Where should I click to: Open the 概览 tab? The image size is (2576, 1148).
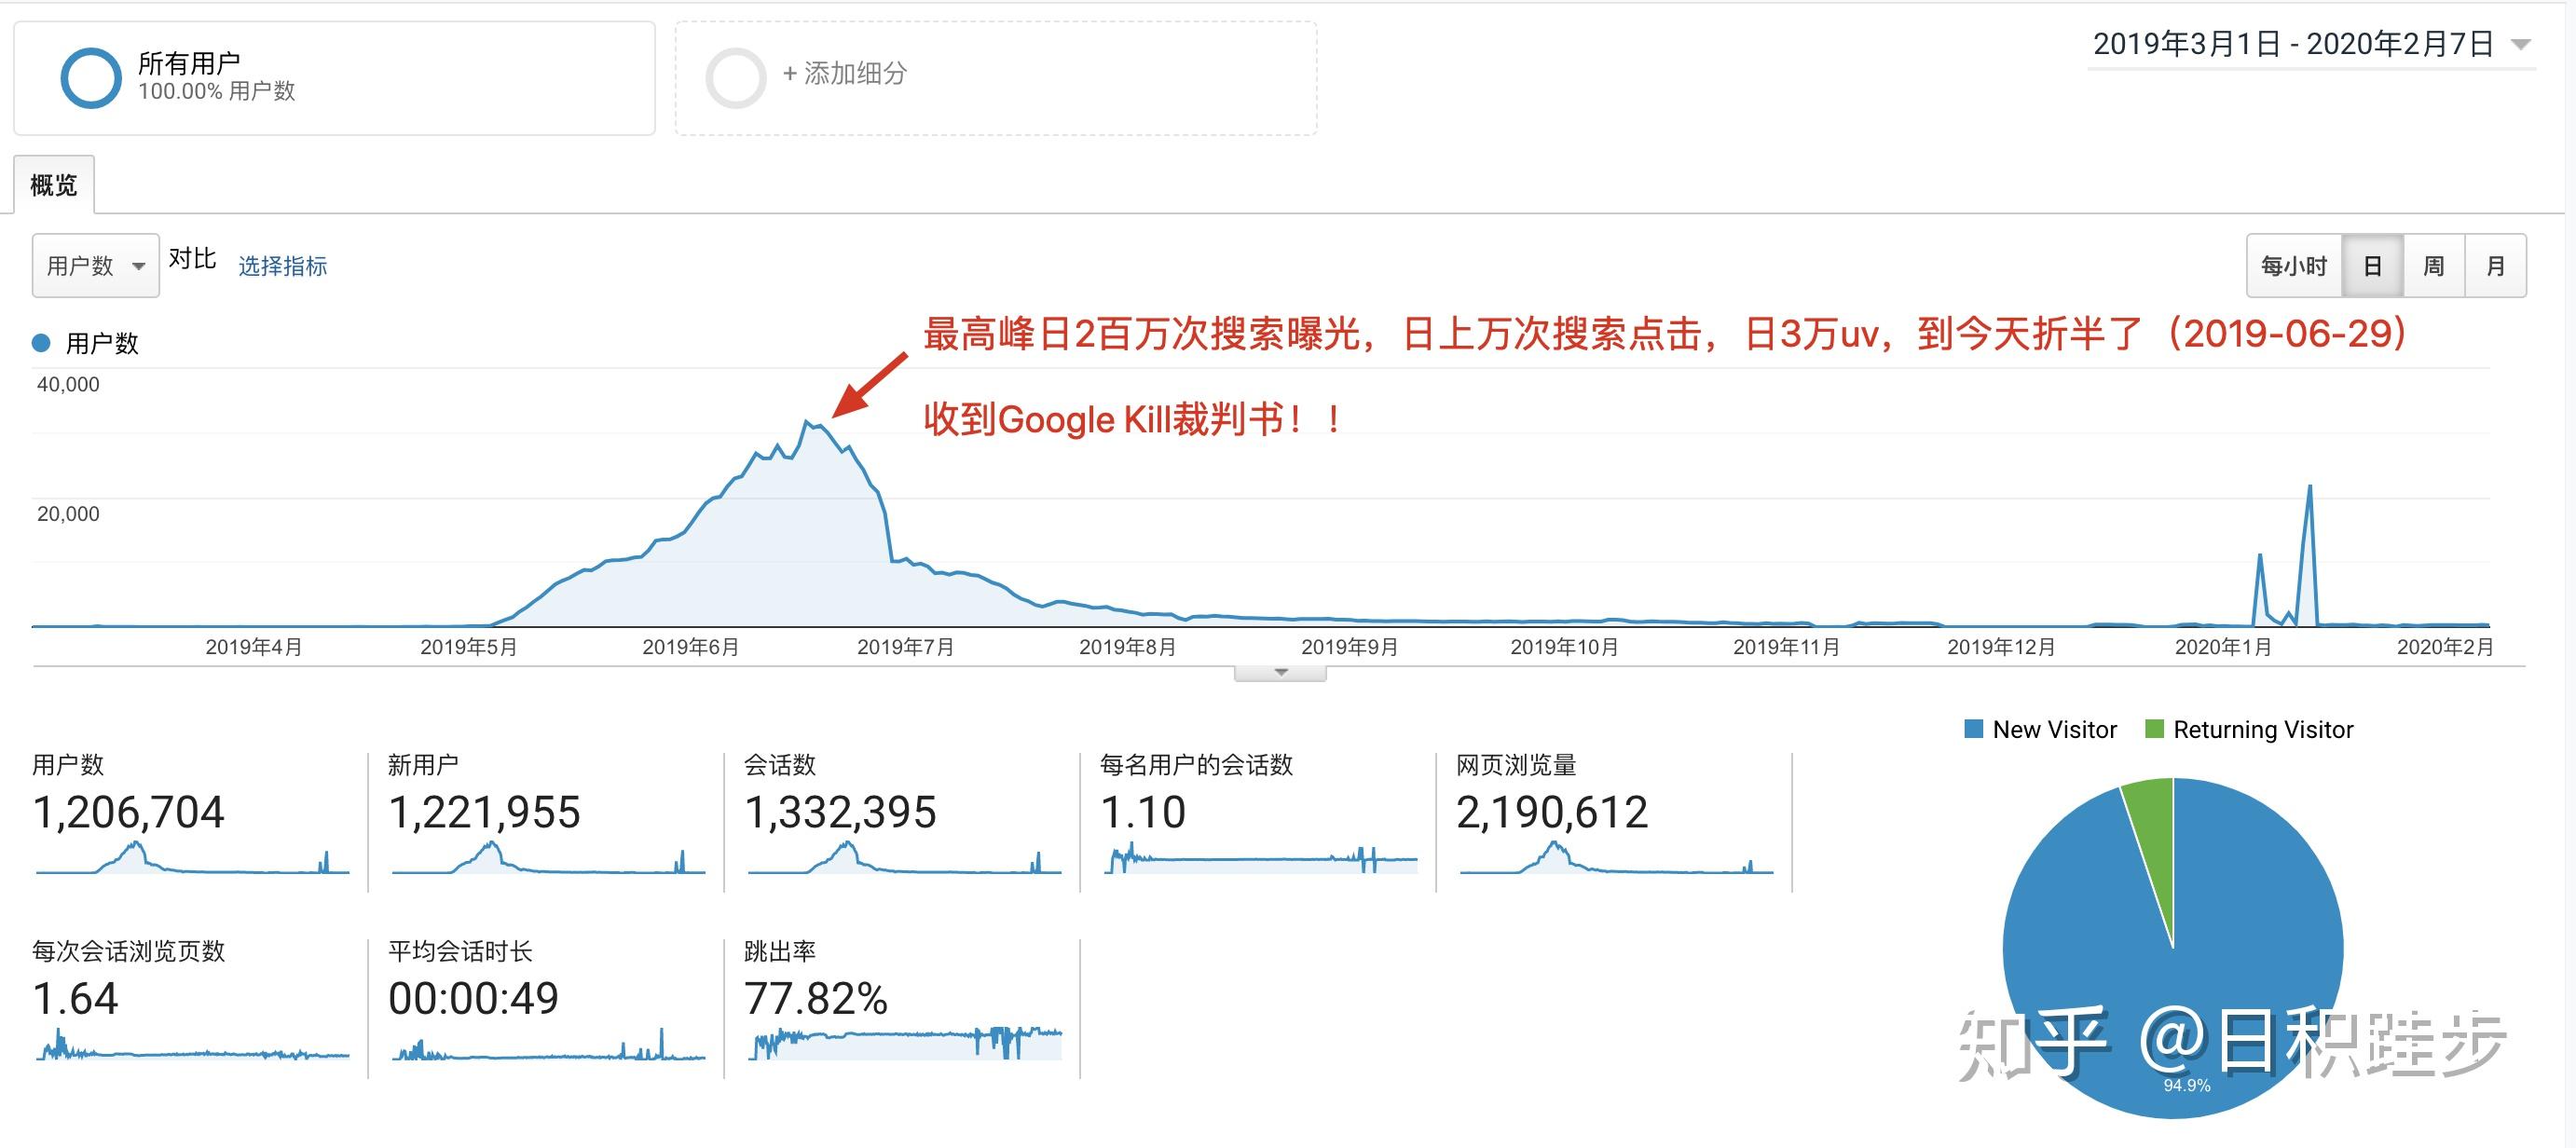pyautogui.click(x=54, y=186)
